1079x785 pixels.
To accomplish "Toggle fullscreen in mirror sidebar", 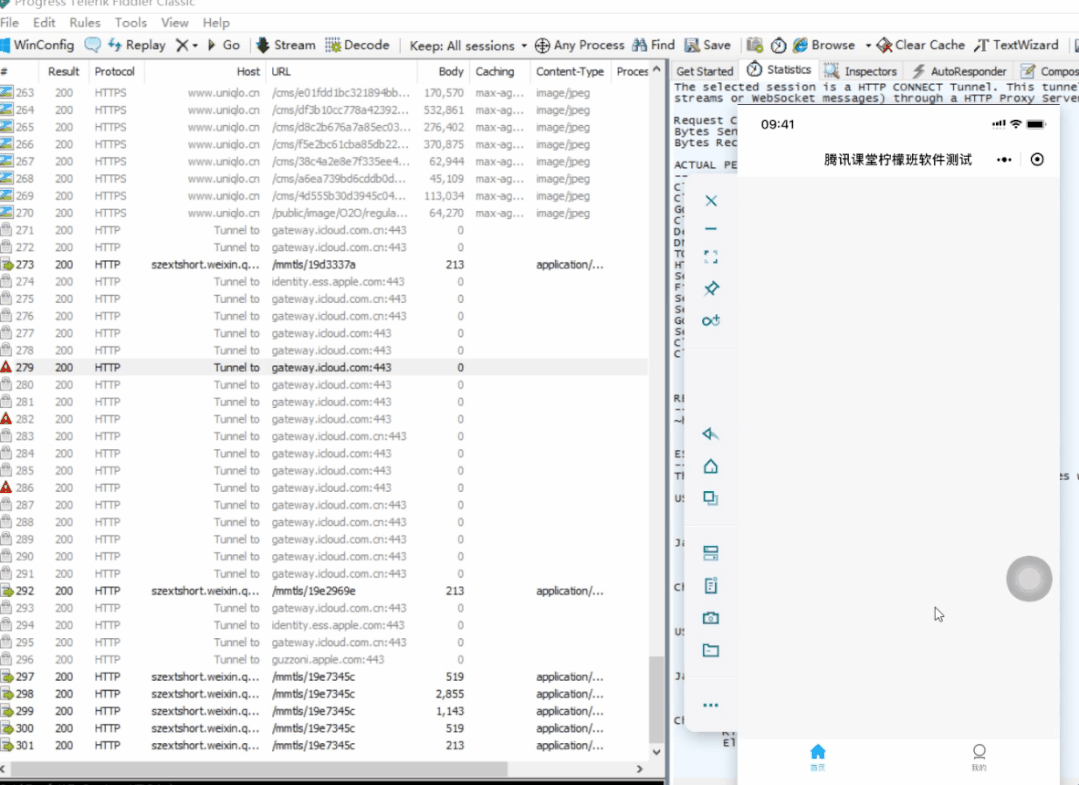I will [711, 257].
